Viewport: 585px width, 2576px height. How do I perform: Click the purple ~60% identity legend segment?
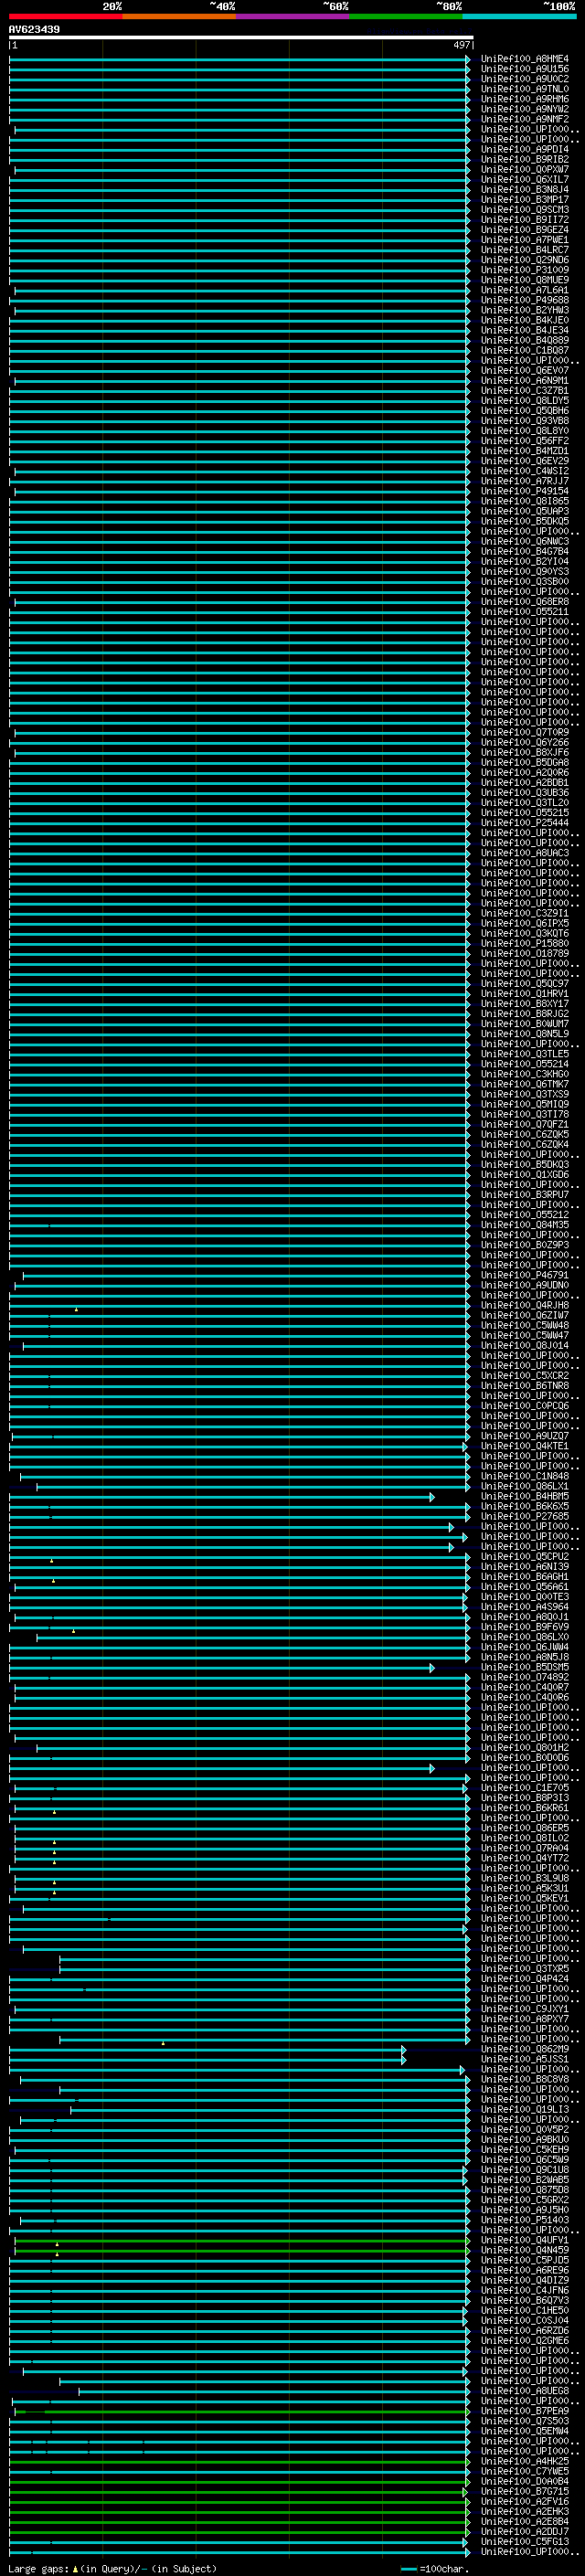click(293, 16)
